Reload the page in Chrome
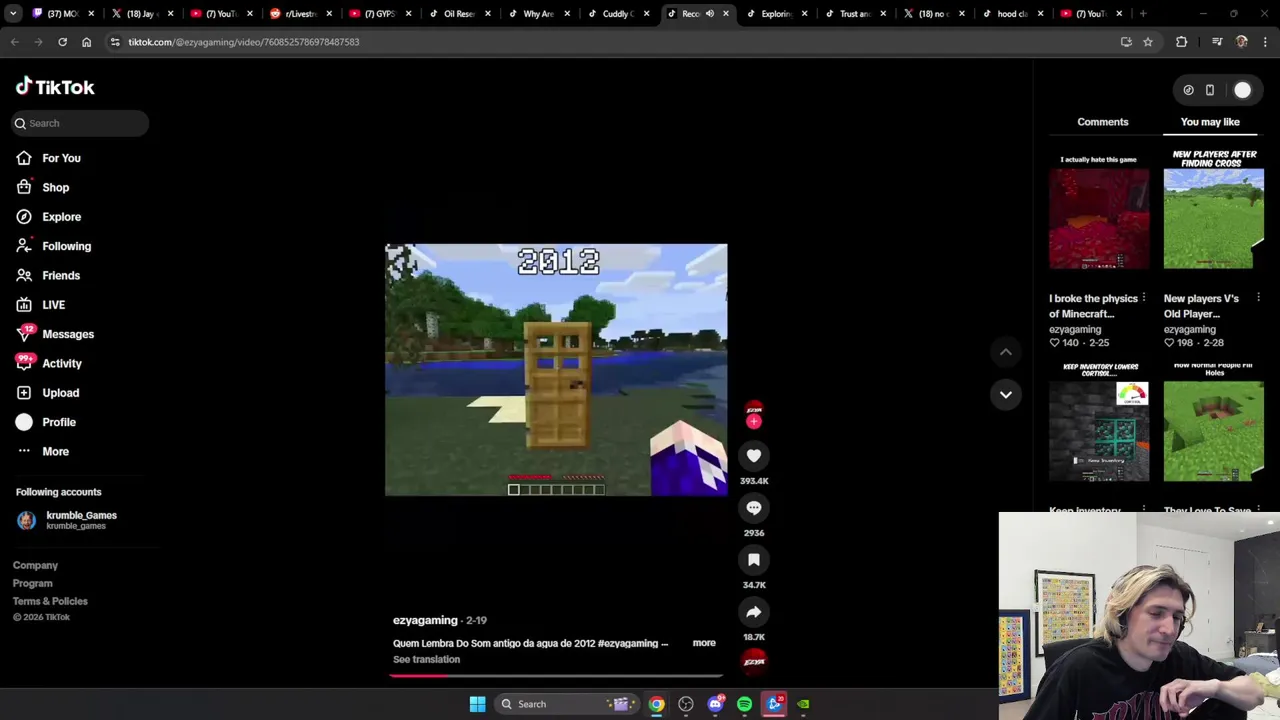The height and width of the screenshot is (720, 1280). pyautogui.click(x=62, y=42)
